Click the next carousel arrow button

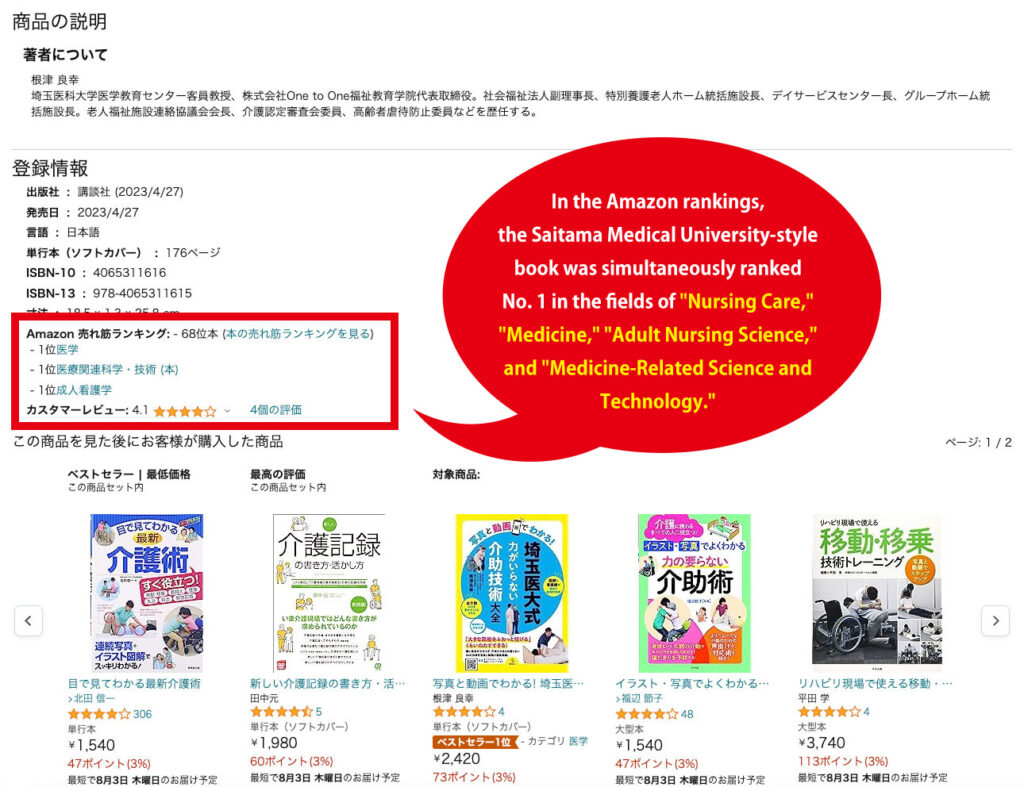click(x=995, y=620)
